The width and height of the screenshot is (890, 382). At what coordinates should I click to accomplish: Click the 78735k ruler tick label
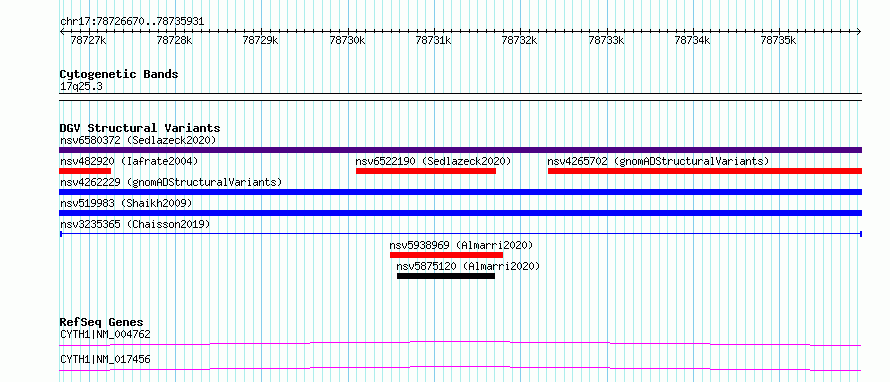point(778,40)
